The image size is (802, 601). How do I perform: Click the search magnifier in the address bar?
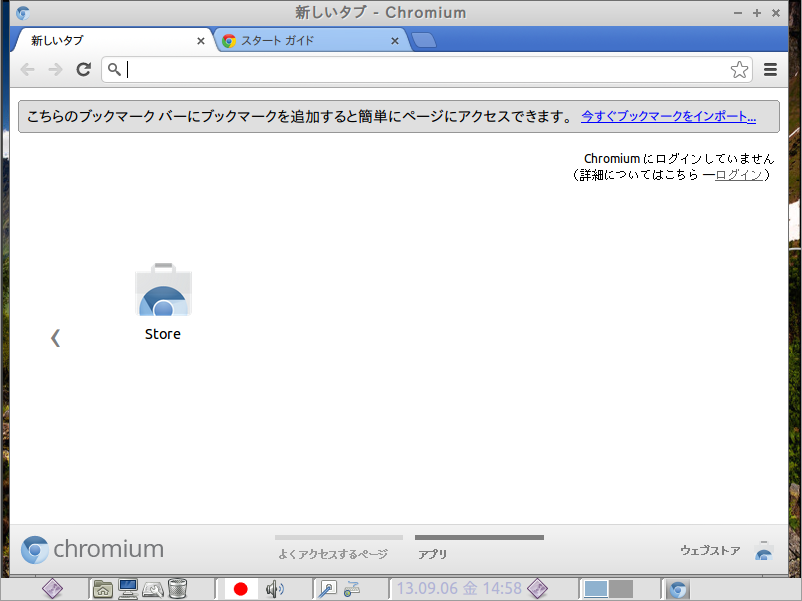click(114, 69)
